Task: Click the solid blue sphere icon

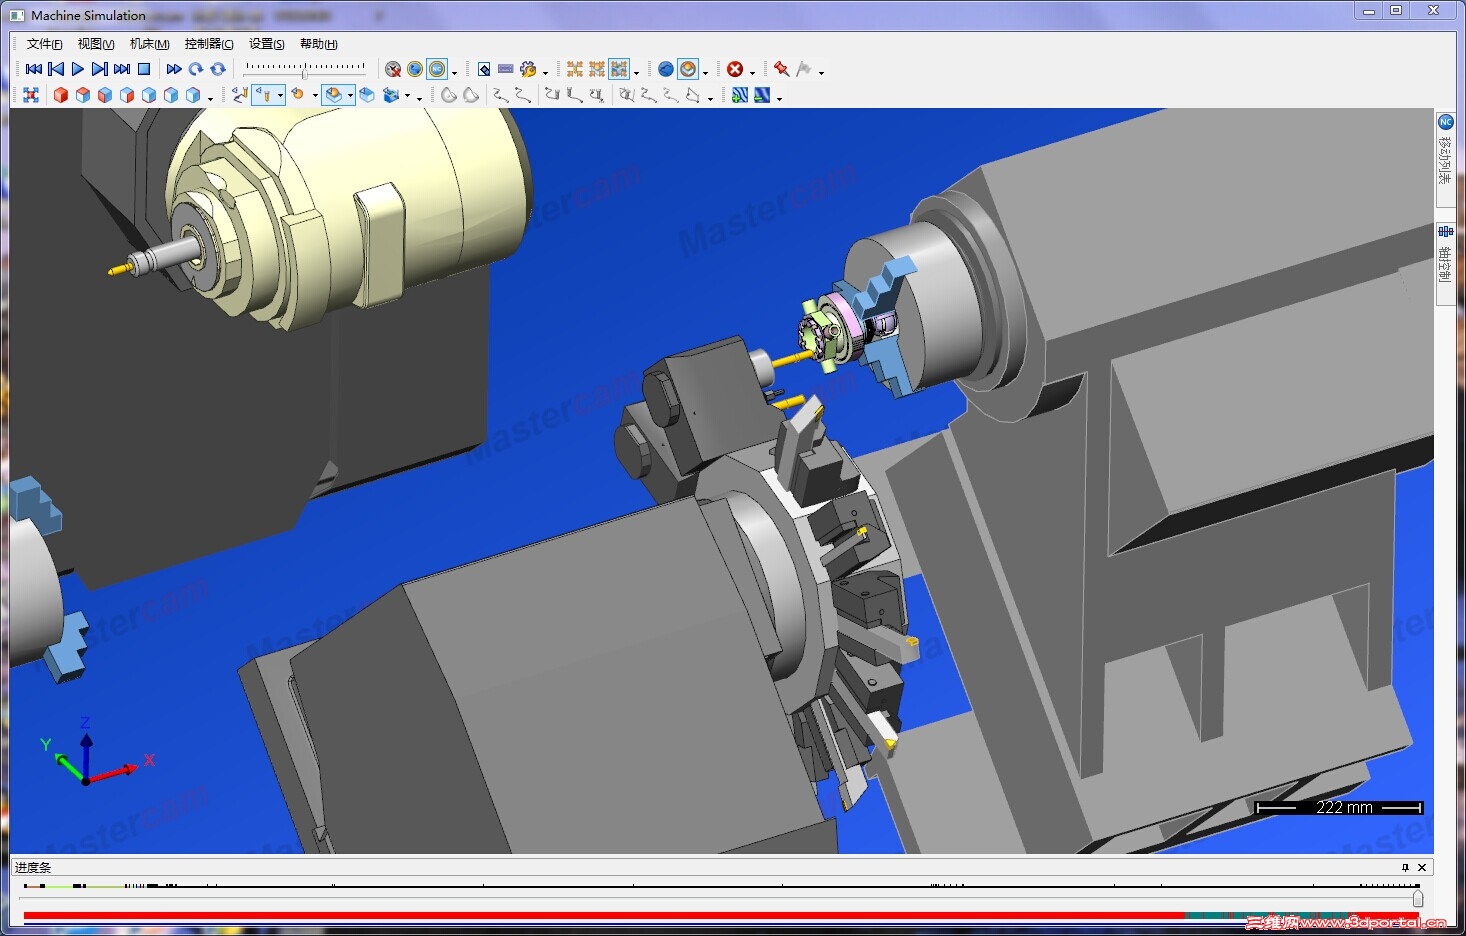Action: point(666,69)
